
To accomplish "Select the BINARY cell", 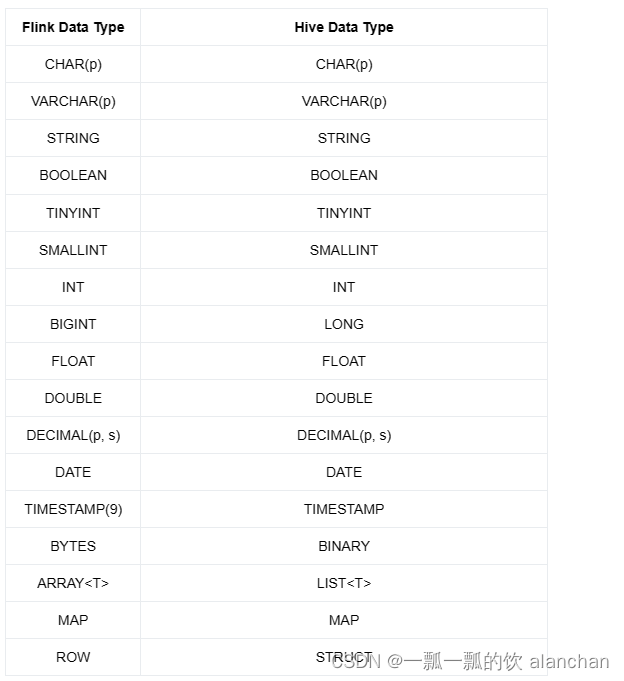I will pos(344,546).
